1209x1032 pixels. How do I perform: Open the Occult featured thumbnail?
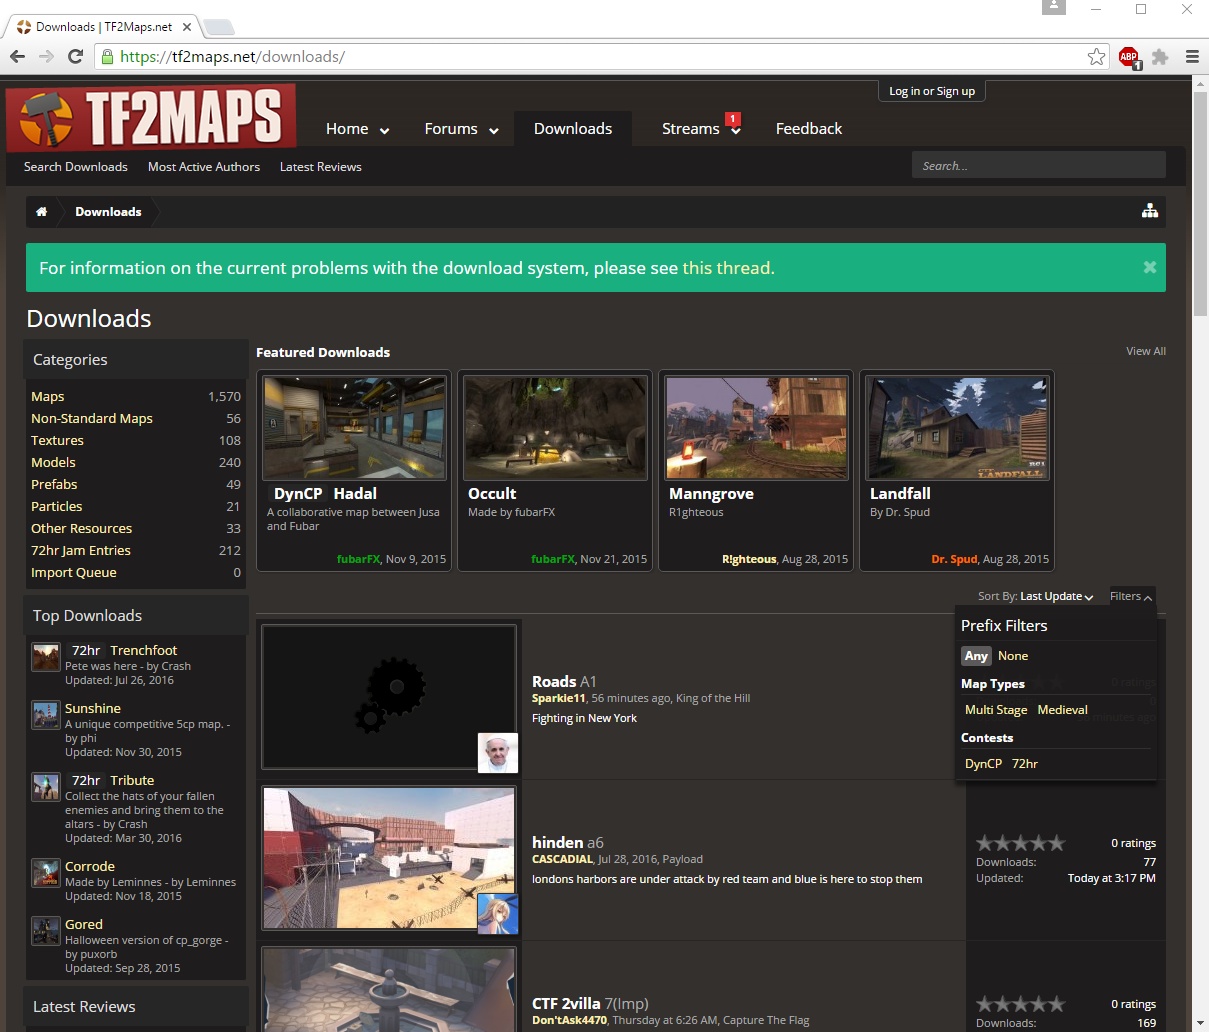click(x=556, y=428)
